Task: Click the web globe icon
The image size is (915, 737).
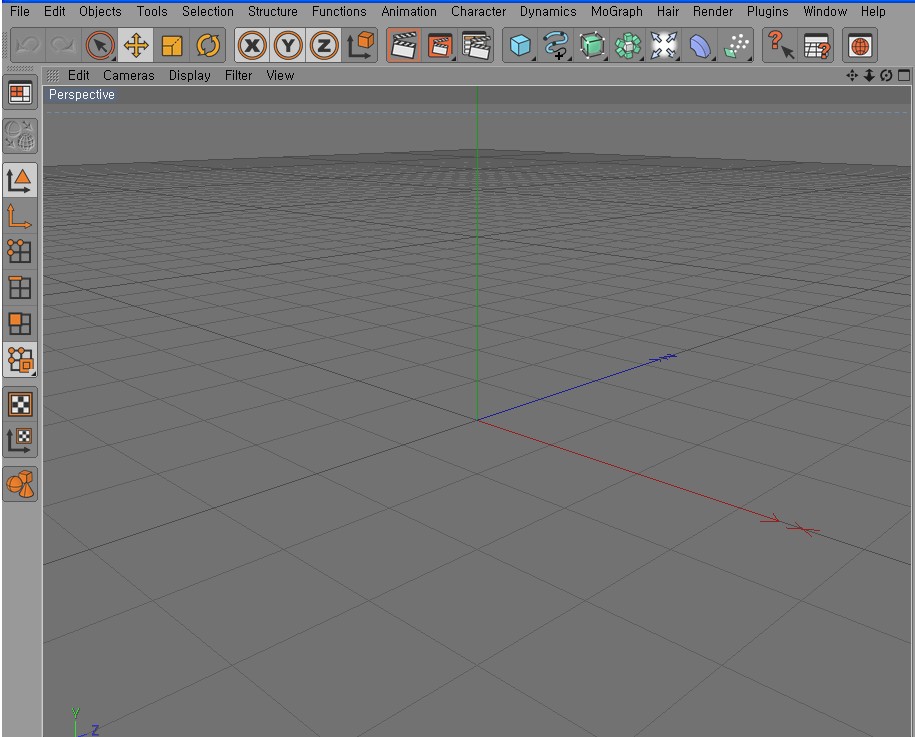Action: [x=860, y=45]
